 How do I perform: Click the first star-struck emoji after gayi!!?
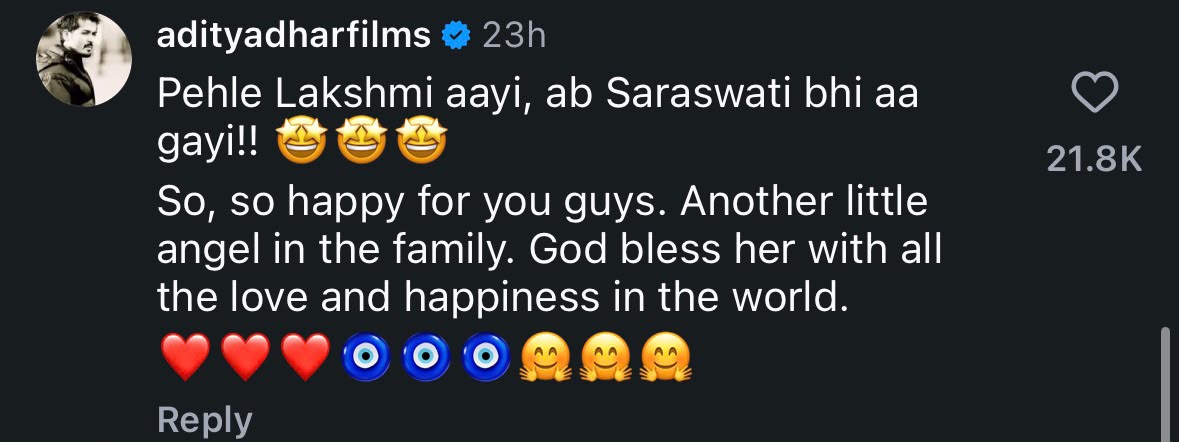tap(301, 142)
